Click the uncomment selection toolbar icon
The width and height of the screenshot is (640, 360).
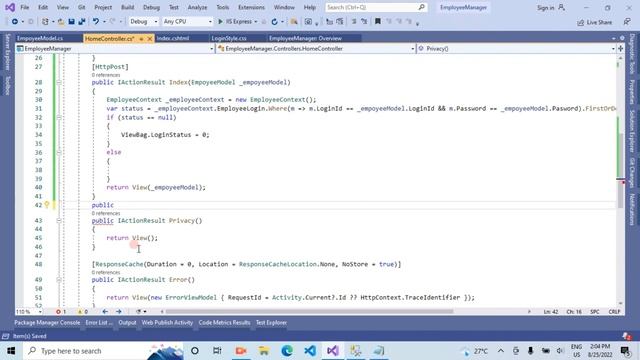click(364, 21)
